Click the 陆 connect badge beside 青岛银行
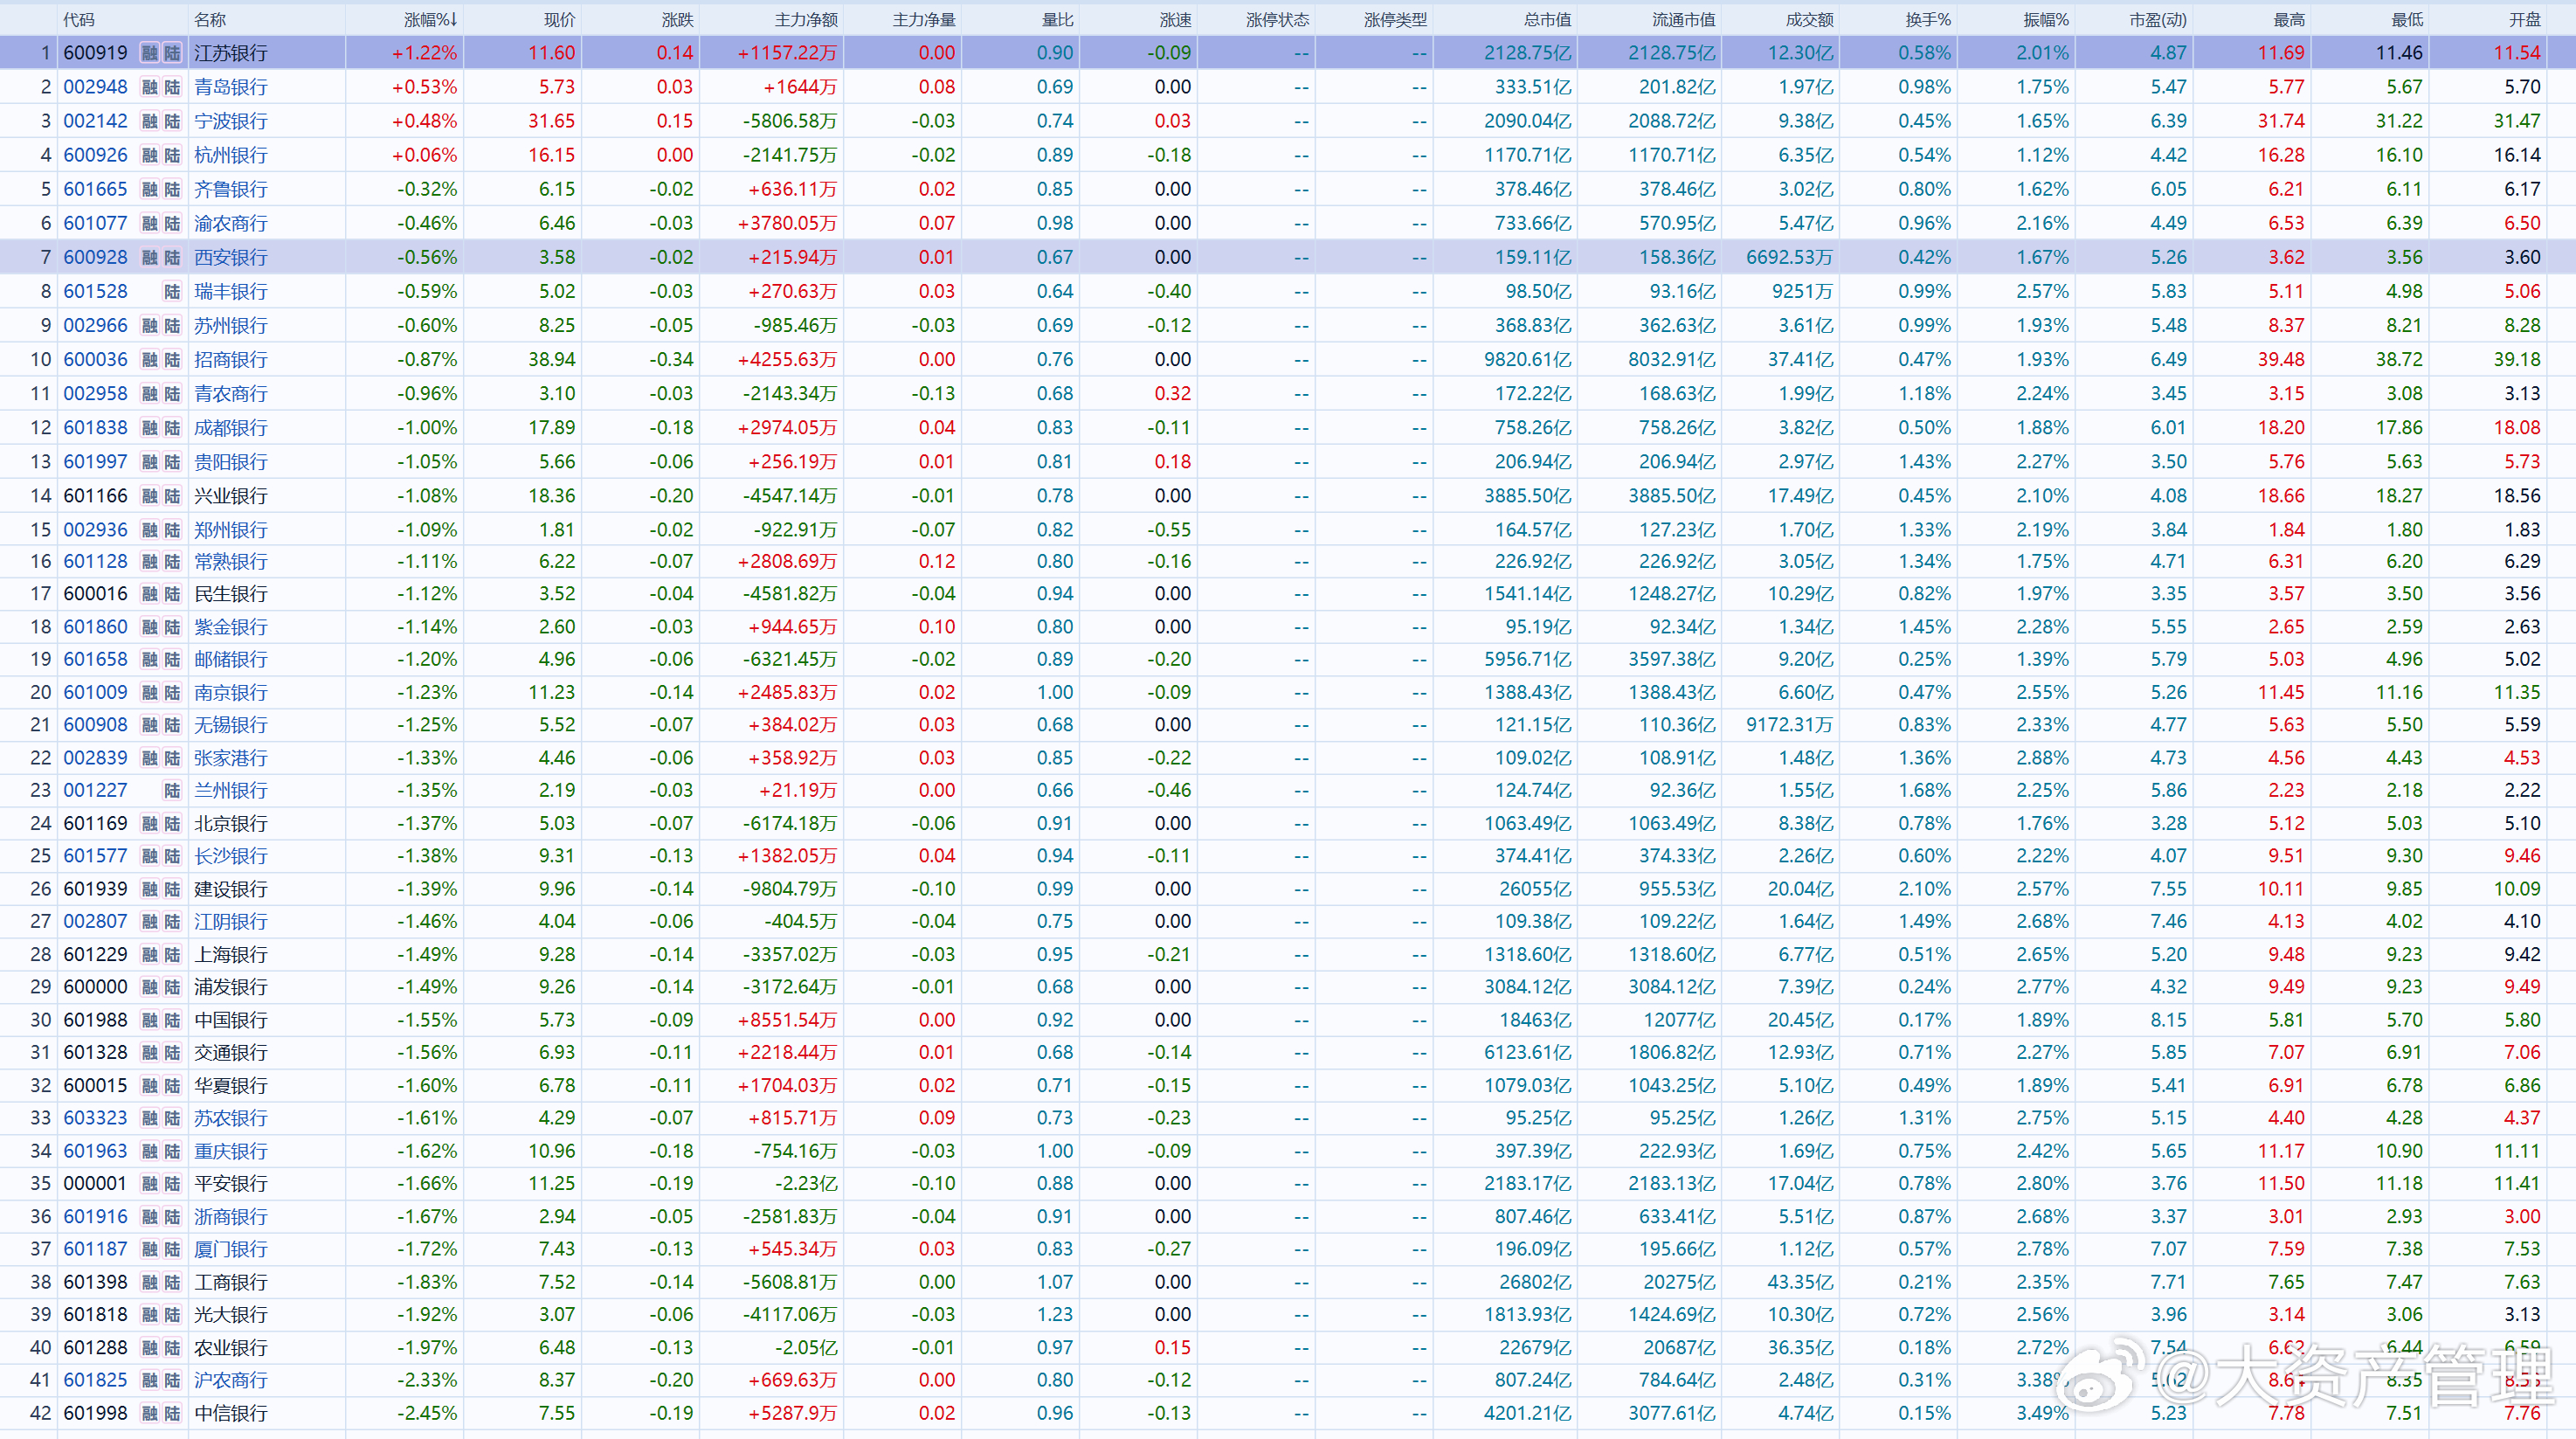 [172, 87]
